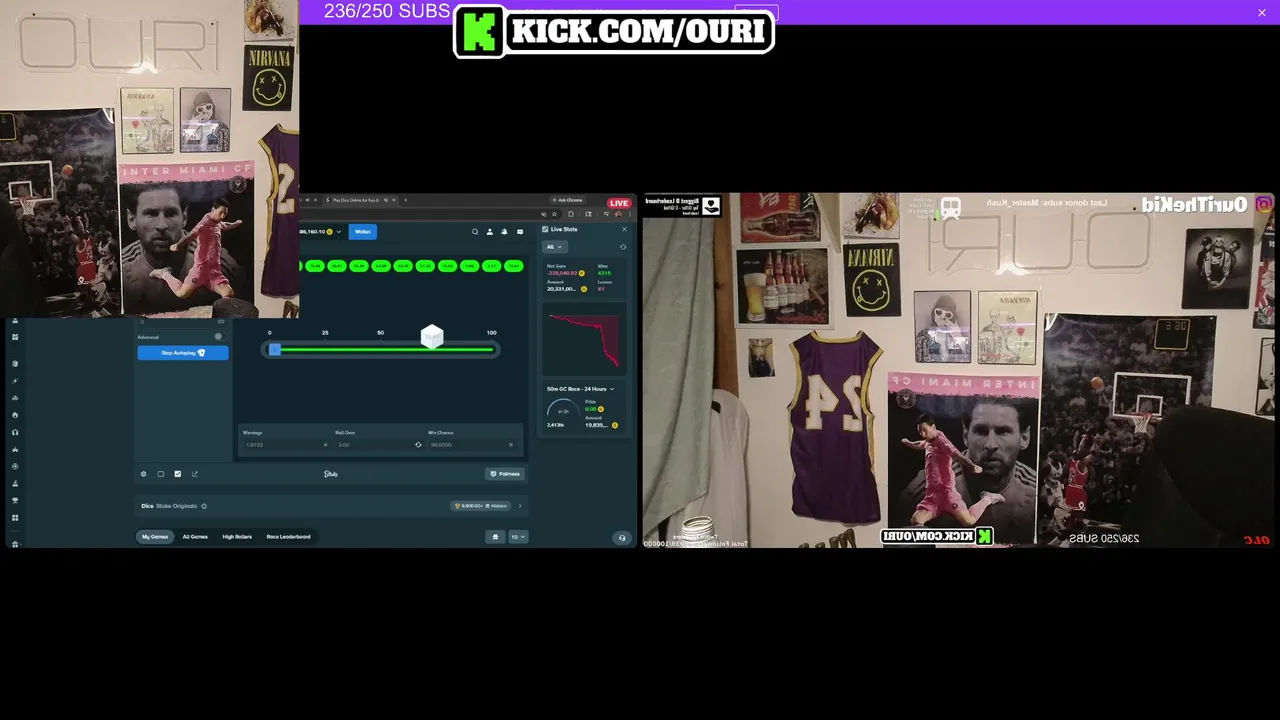
Task: Open the trophy icon in left sidebar
Action: pyautogui.click(x=15, y=500)
